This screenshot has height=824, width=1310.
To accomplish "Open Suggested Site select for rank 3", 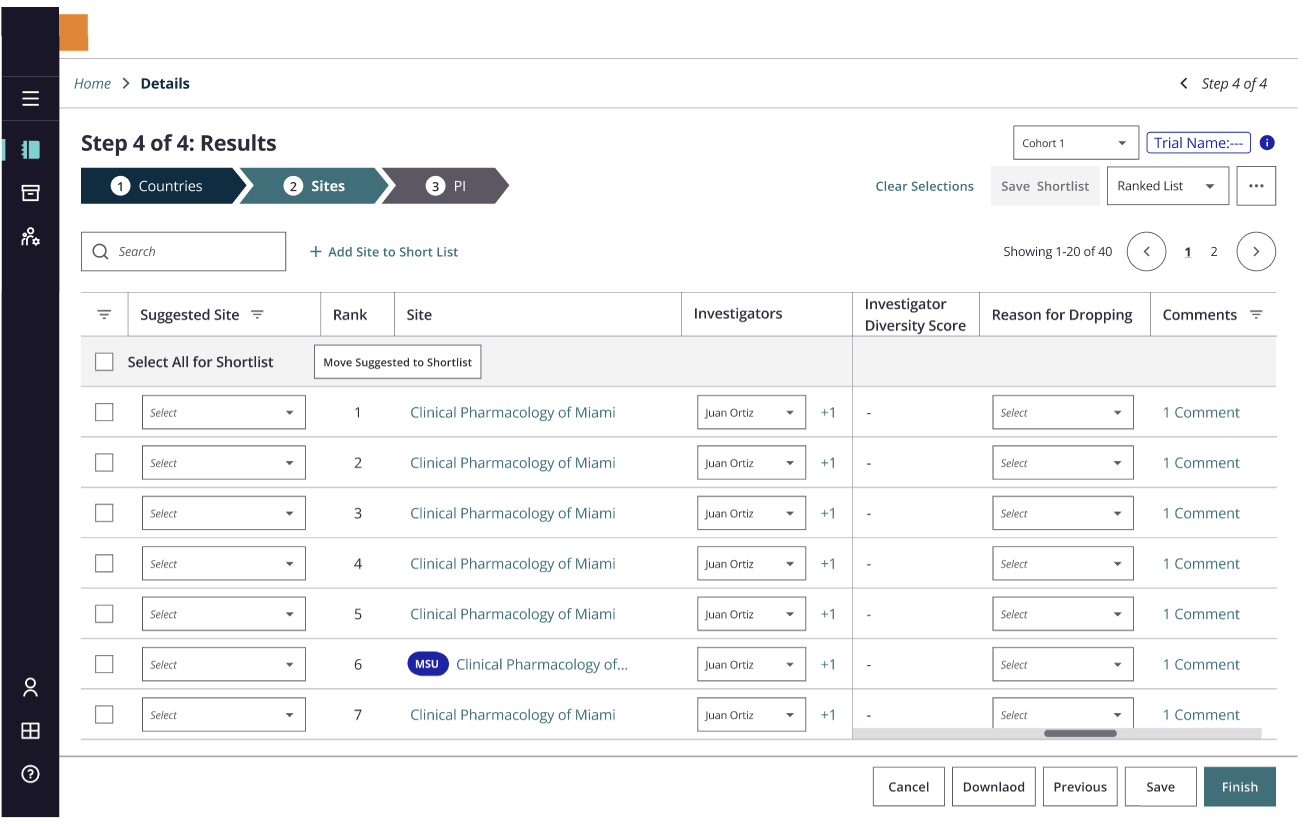I will coord(223,513).
